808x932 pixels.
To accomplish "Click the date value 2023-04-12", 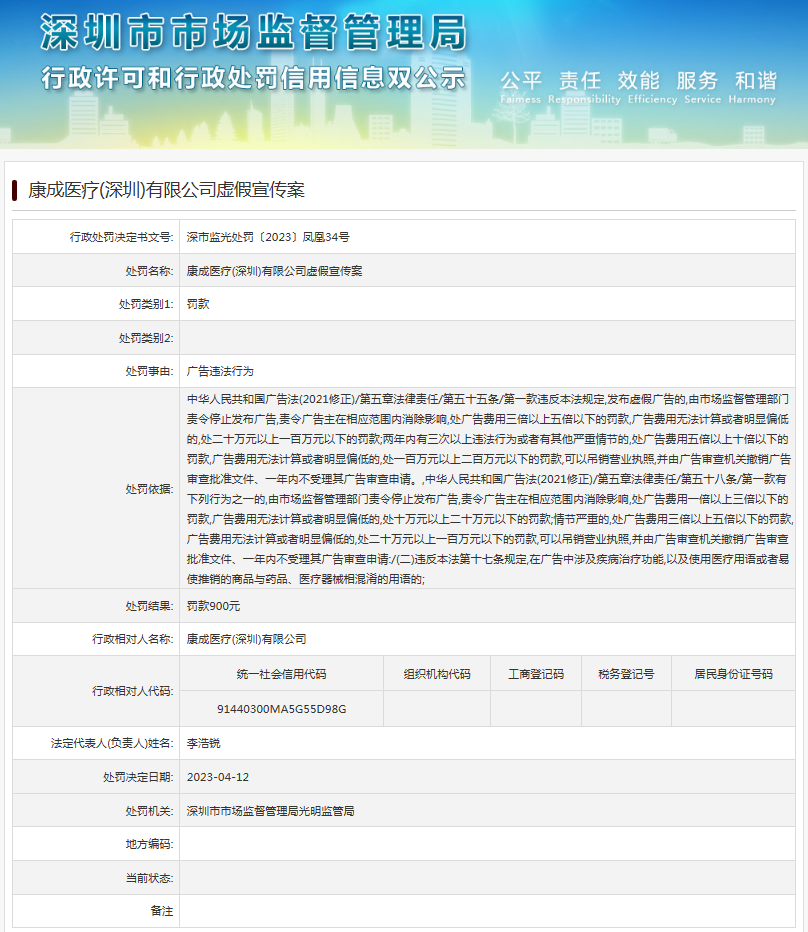I will click(x=218, y=777).
